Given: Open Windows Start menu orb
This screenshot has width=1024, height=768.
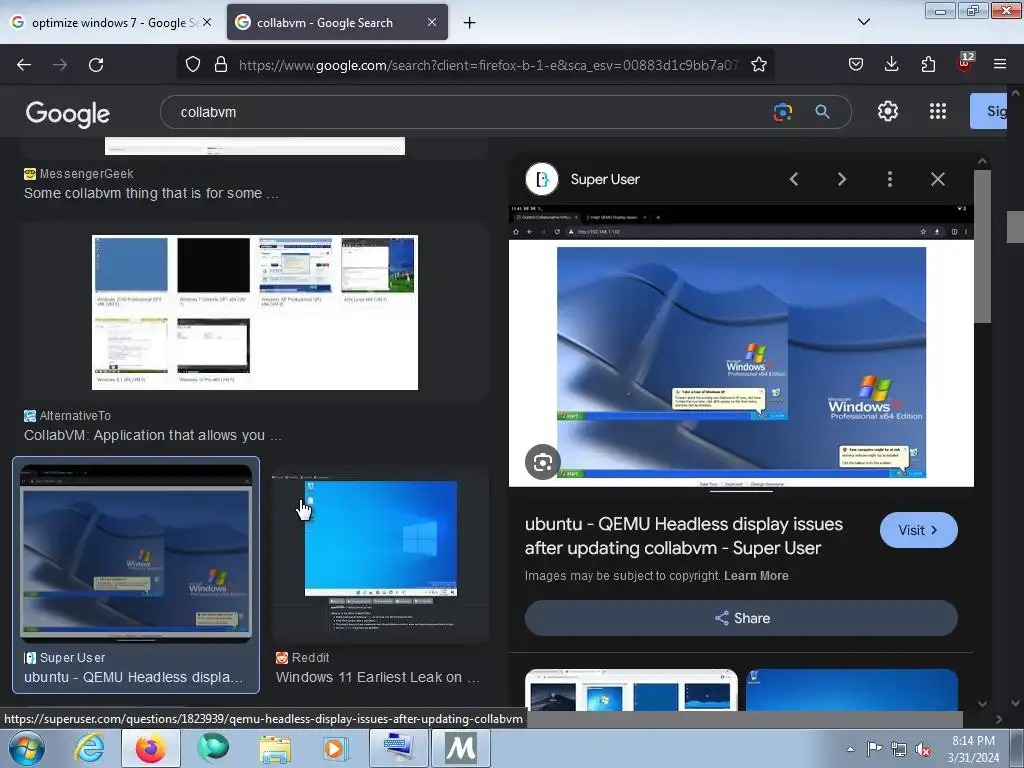Looking at the screenshot, I should [26, 748].
